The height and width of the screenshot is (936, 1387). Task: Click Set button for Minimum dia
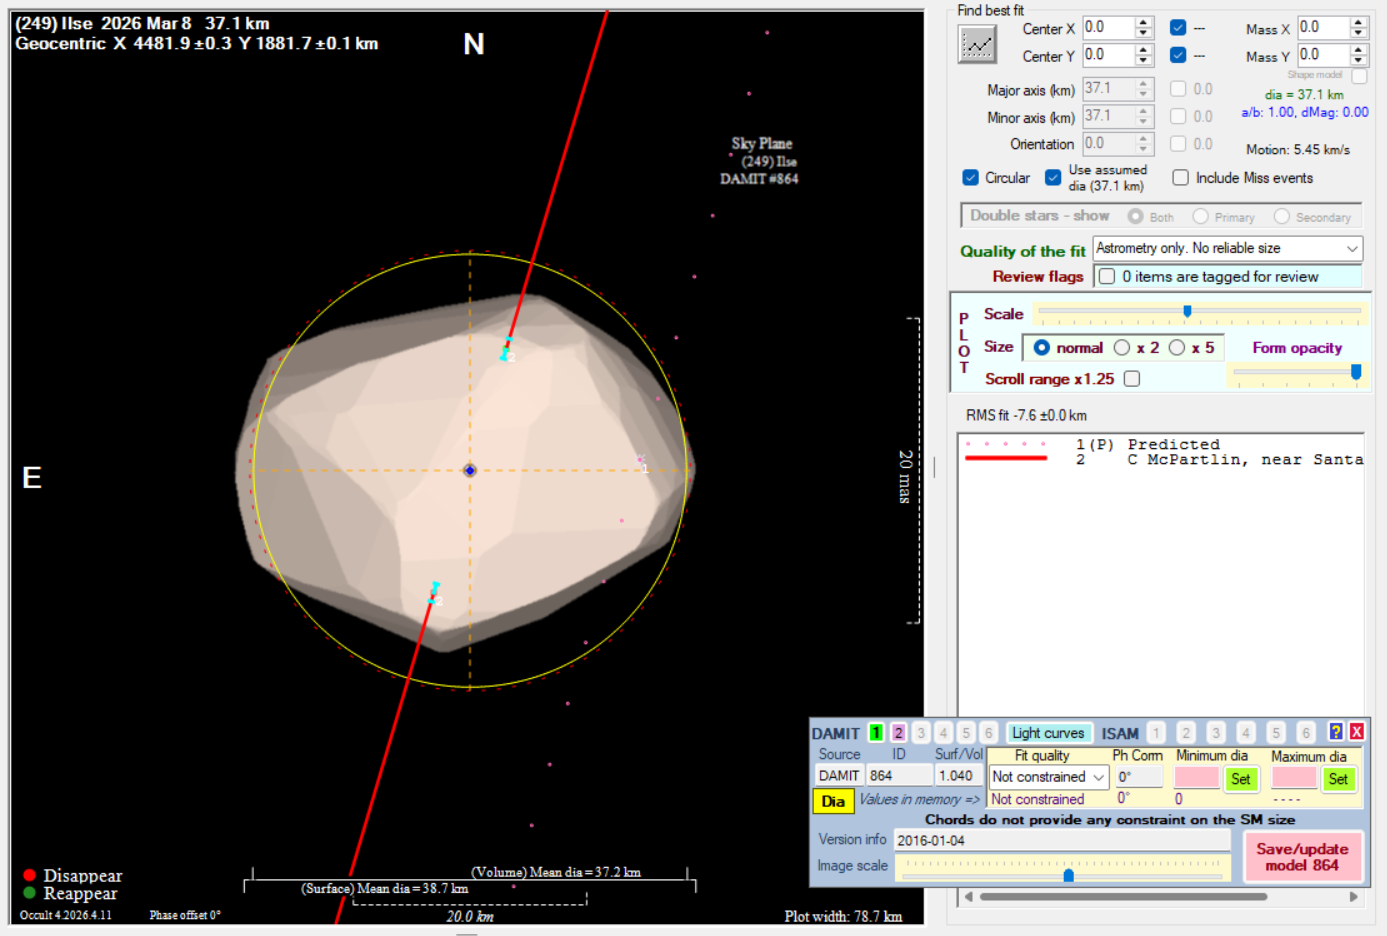coord(1240,779)
